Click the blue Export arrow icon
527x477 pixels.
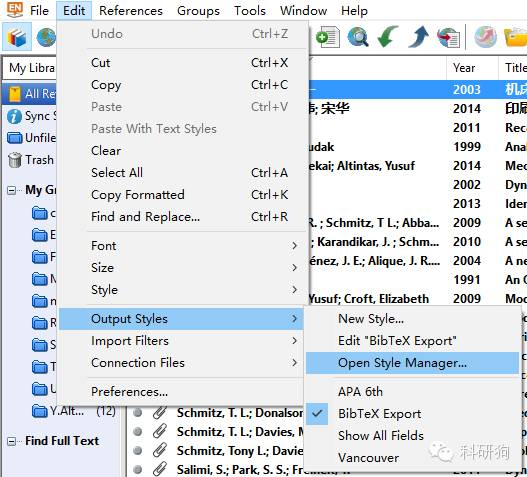click(418, 36)
